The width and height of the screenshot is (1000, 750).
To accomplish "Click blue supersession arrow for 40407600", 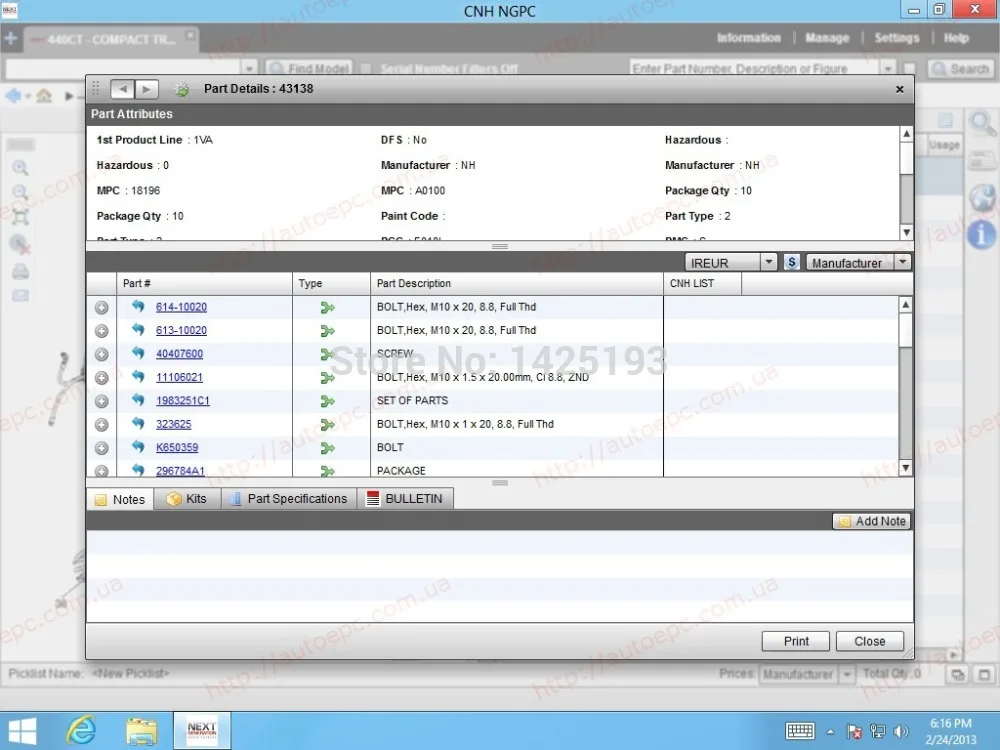I will 138,353.
